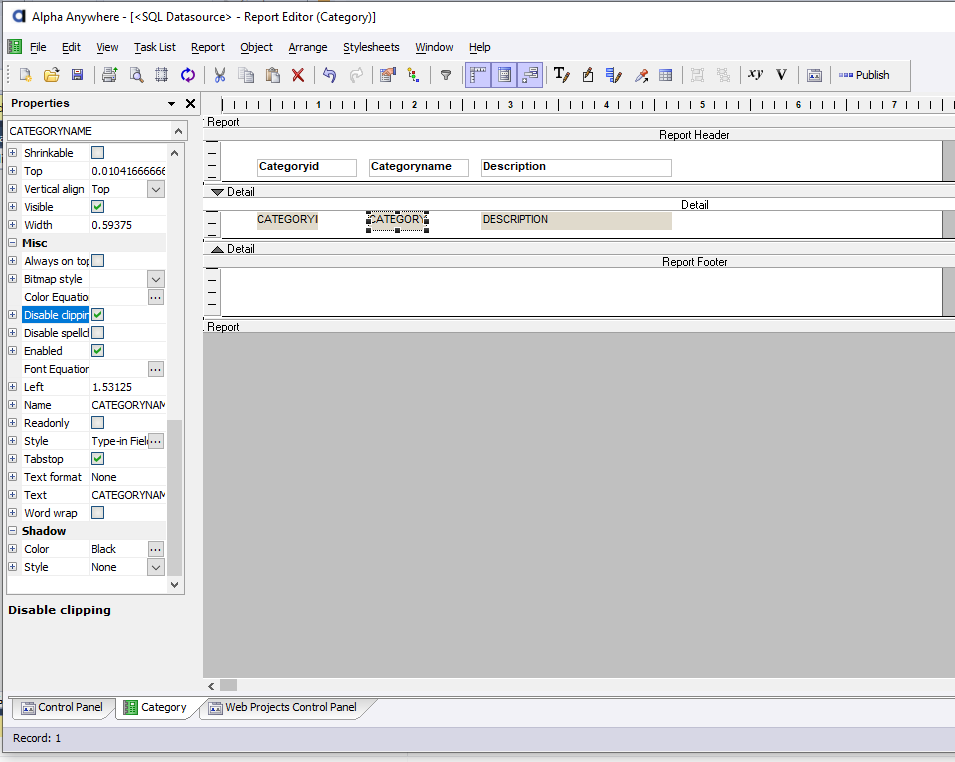Open the Properties panel menu arrow

pos(171,104)
